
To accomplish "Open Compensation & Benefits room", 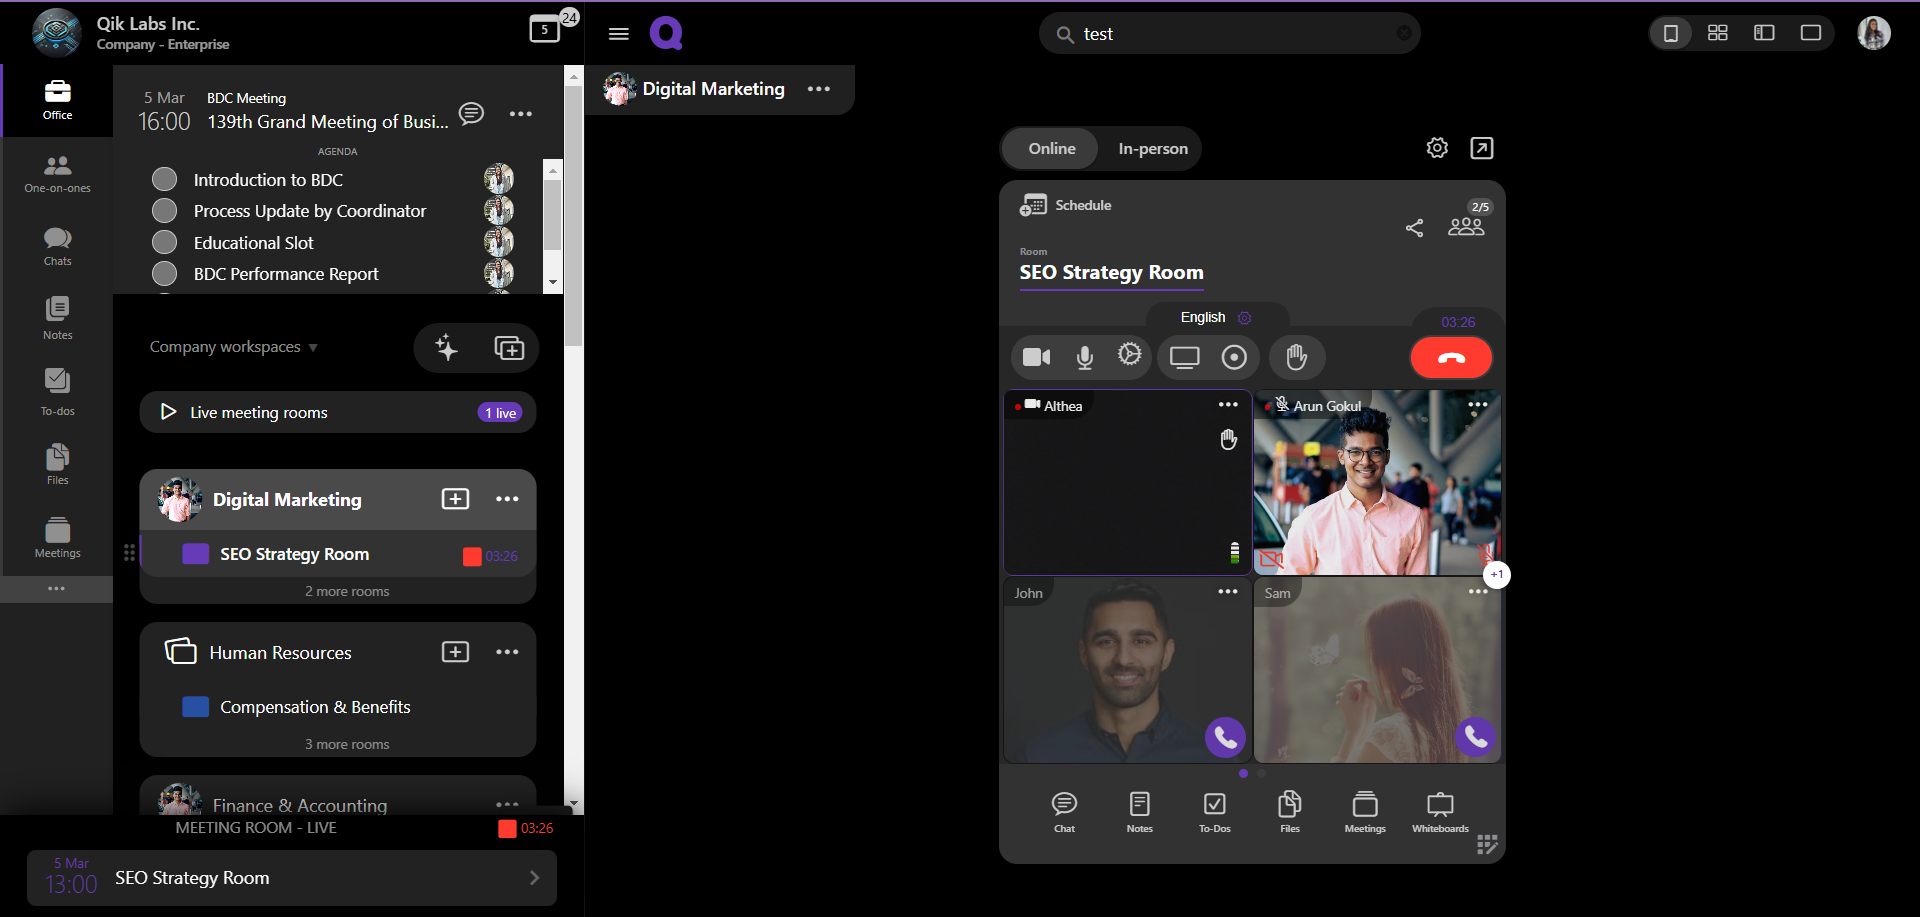I will (x=315, y=707).
